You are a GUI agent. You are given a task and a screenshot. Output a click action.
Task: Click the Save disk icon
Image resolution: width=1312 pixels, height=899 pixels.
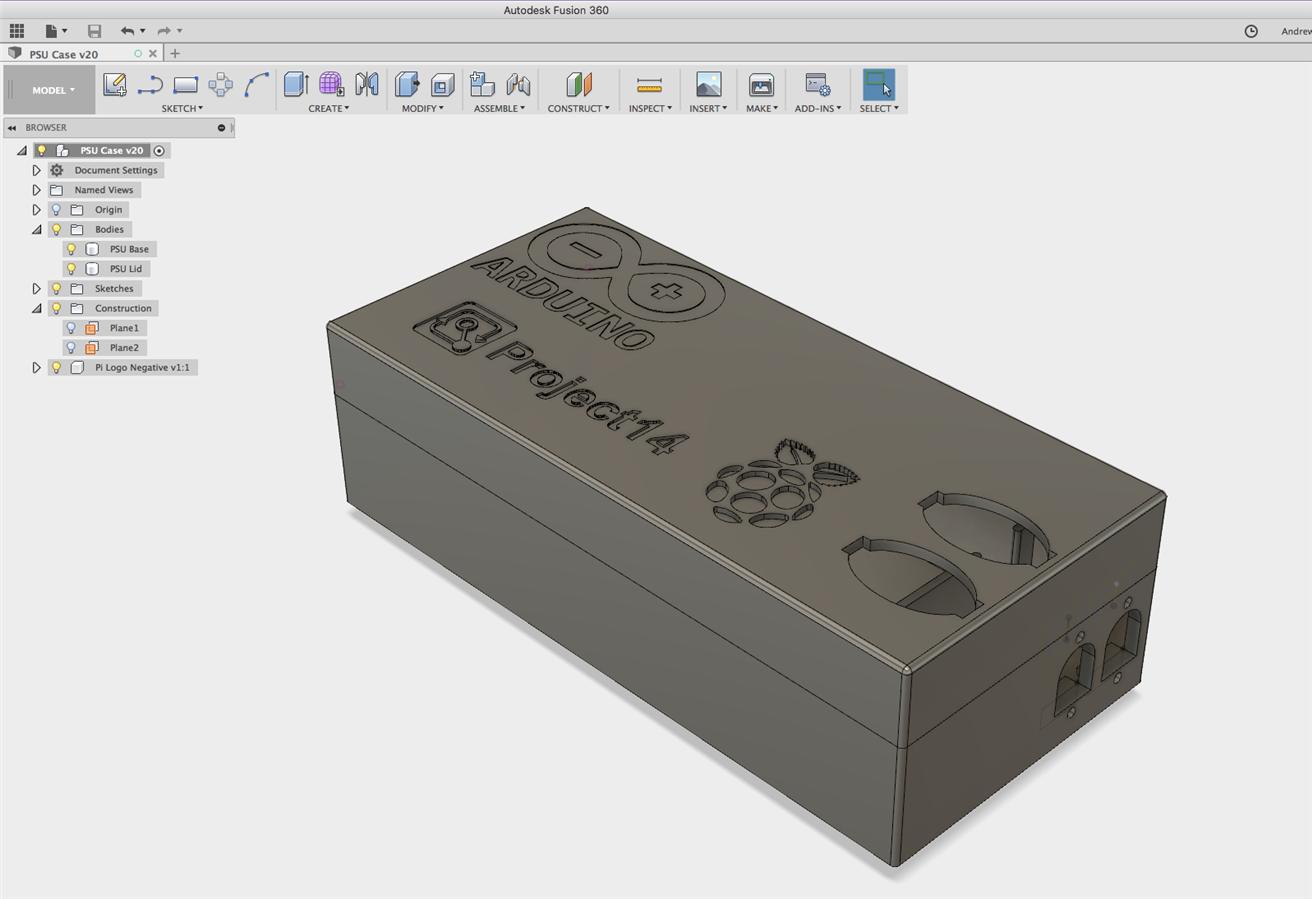(94, 31)
